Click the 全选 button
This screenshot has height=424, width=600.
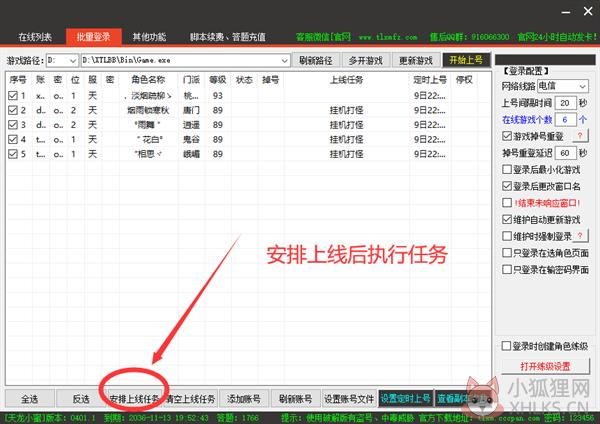click(x=29, y=399)
